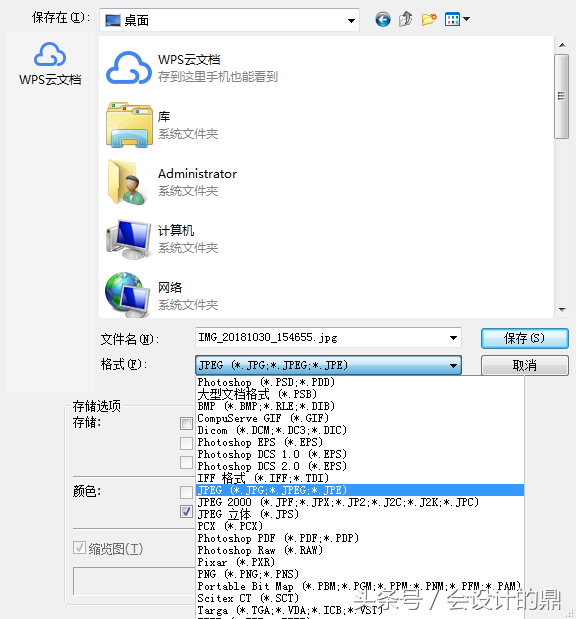Choose Photoshop EPS format
The height and width of the screenshot is (619, 576).
[360, 442]
